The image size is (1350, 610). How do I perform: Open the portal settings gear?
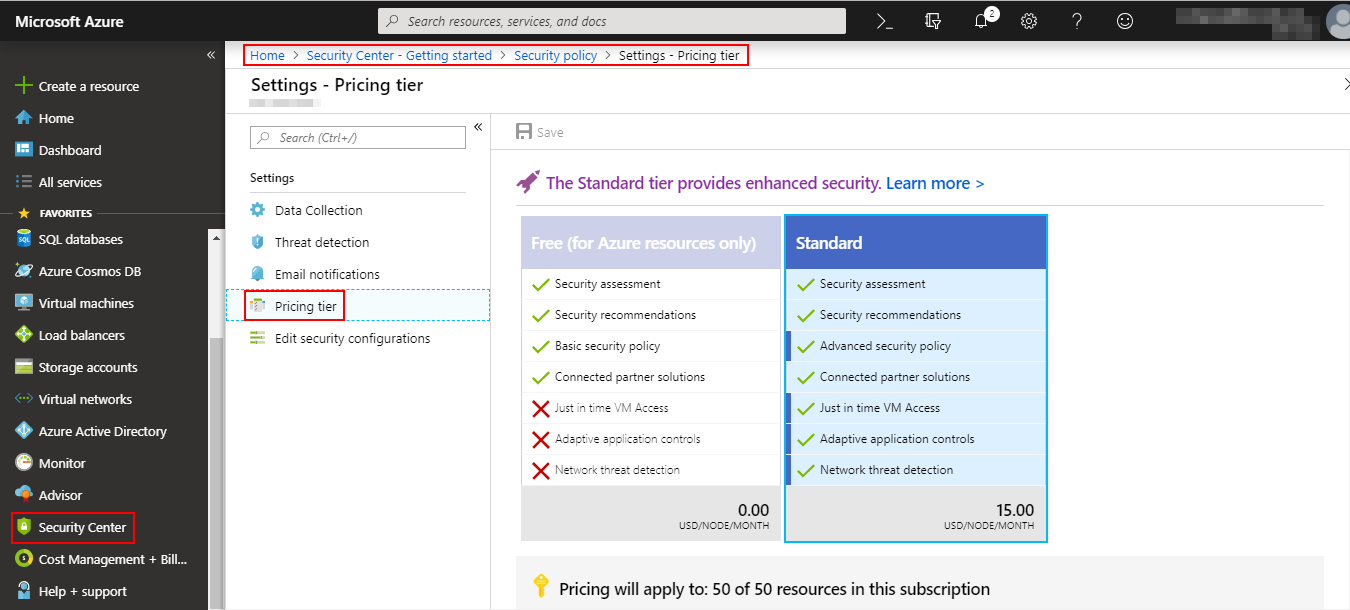point(1029,21)
